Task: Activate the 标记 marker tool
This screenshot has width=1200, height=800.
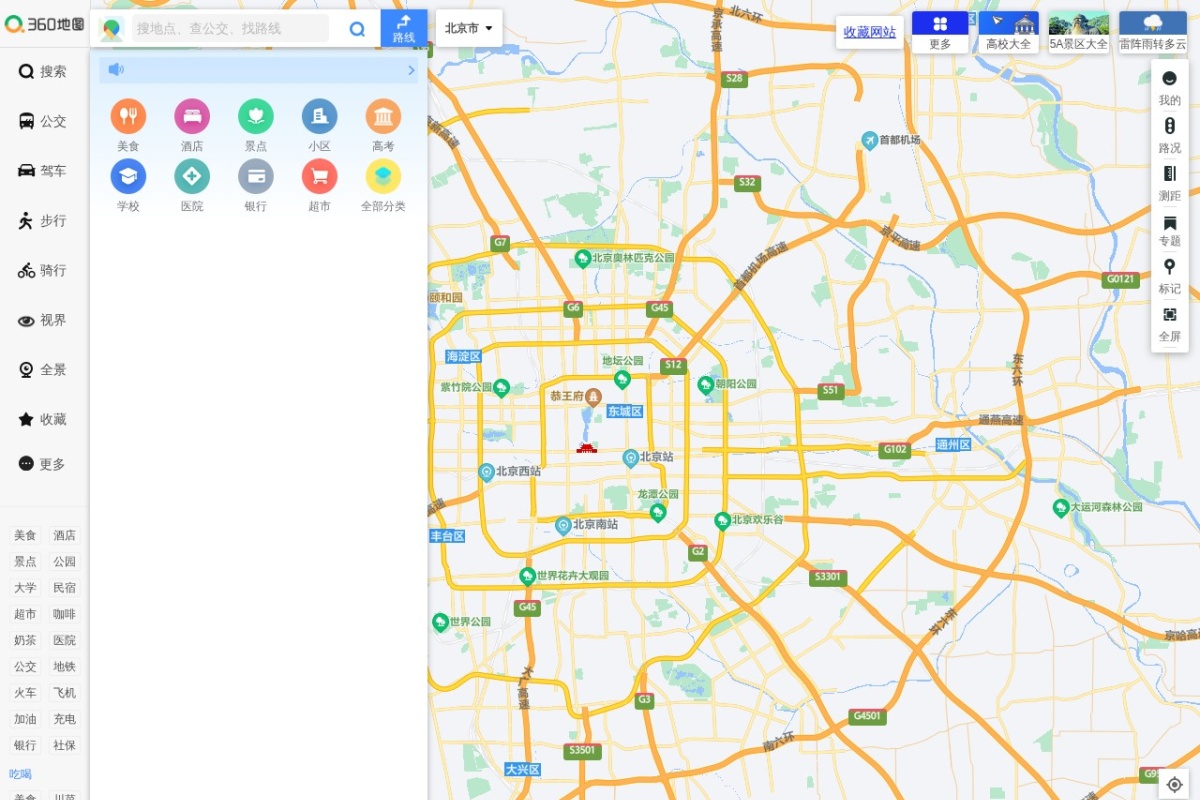Action: tap(1170, 277)
